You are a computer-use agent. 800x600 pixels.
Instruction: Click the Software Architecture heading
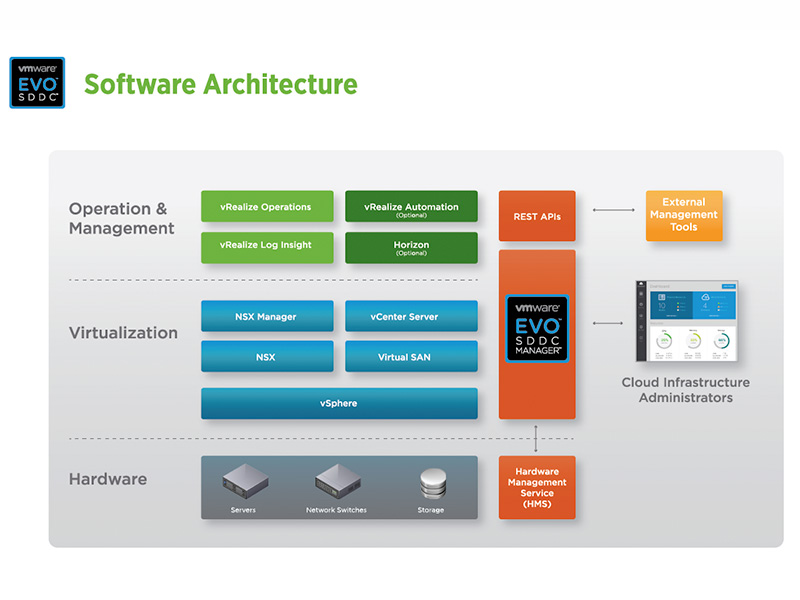(x=220, y=84)
